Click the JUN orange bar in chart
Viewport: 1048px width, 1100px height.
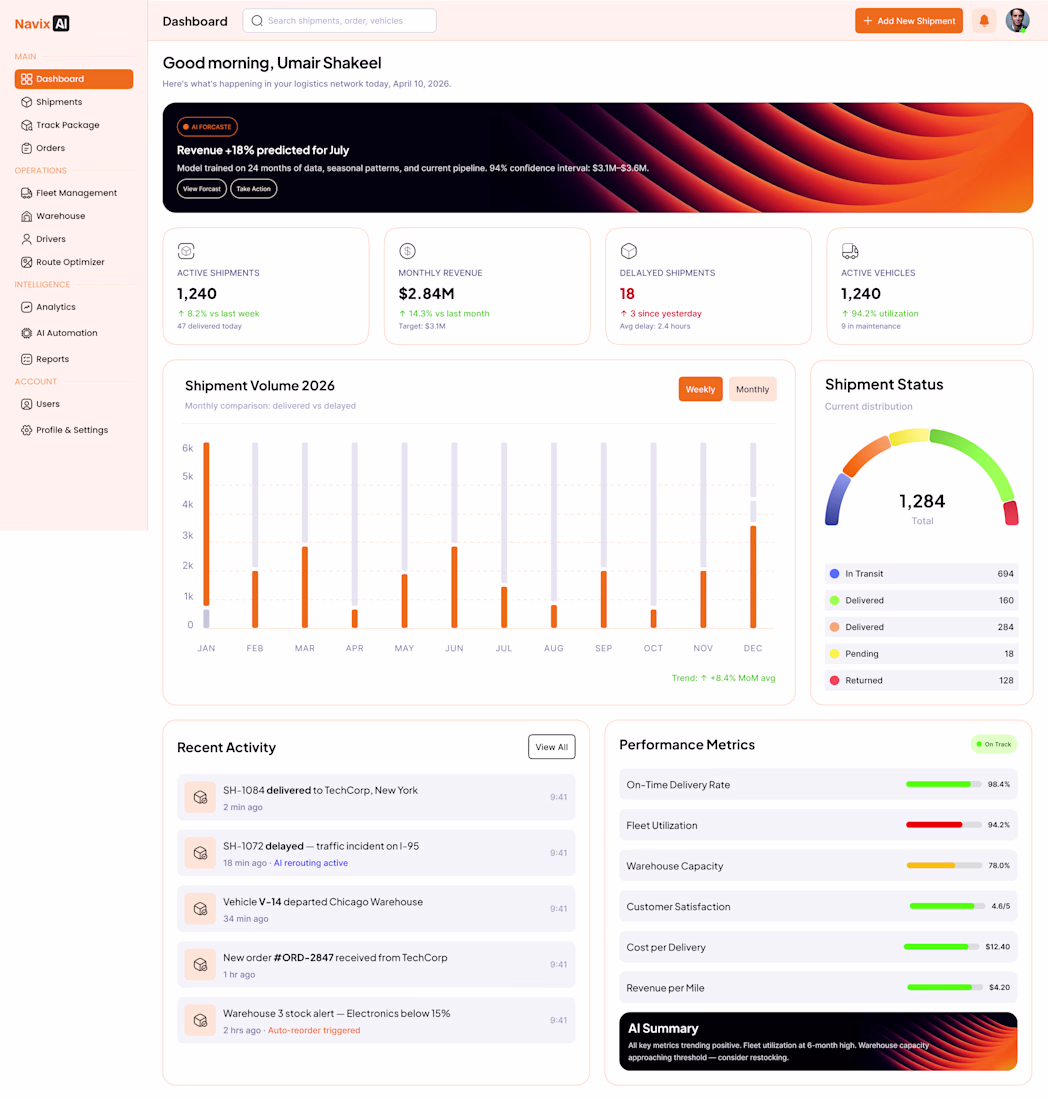click(x=455, y=587)
